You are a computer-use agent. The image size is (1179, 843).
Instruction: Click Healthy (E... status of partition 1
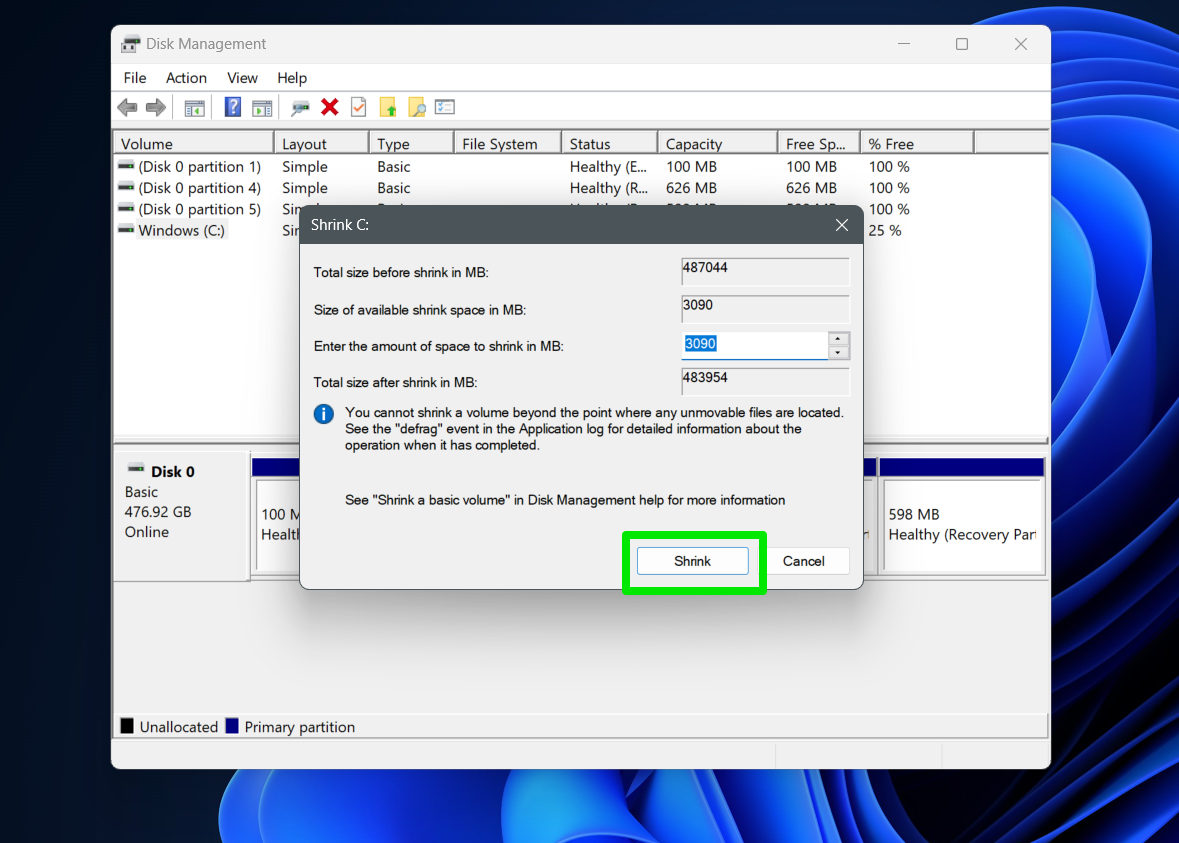click(x=608, y=166)
